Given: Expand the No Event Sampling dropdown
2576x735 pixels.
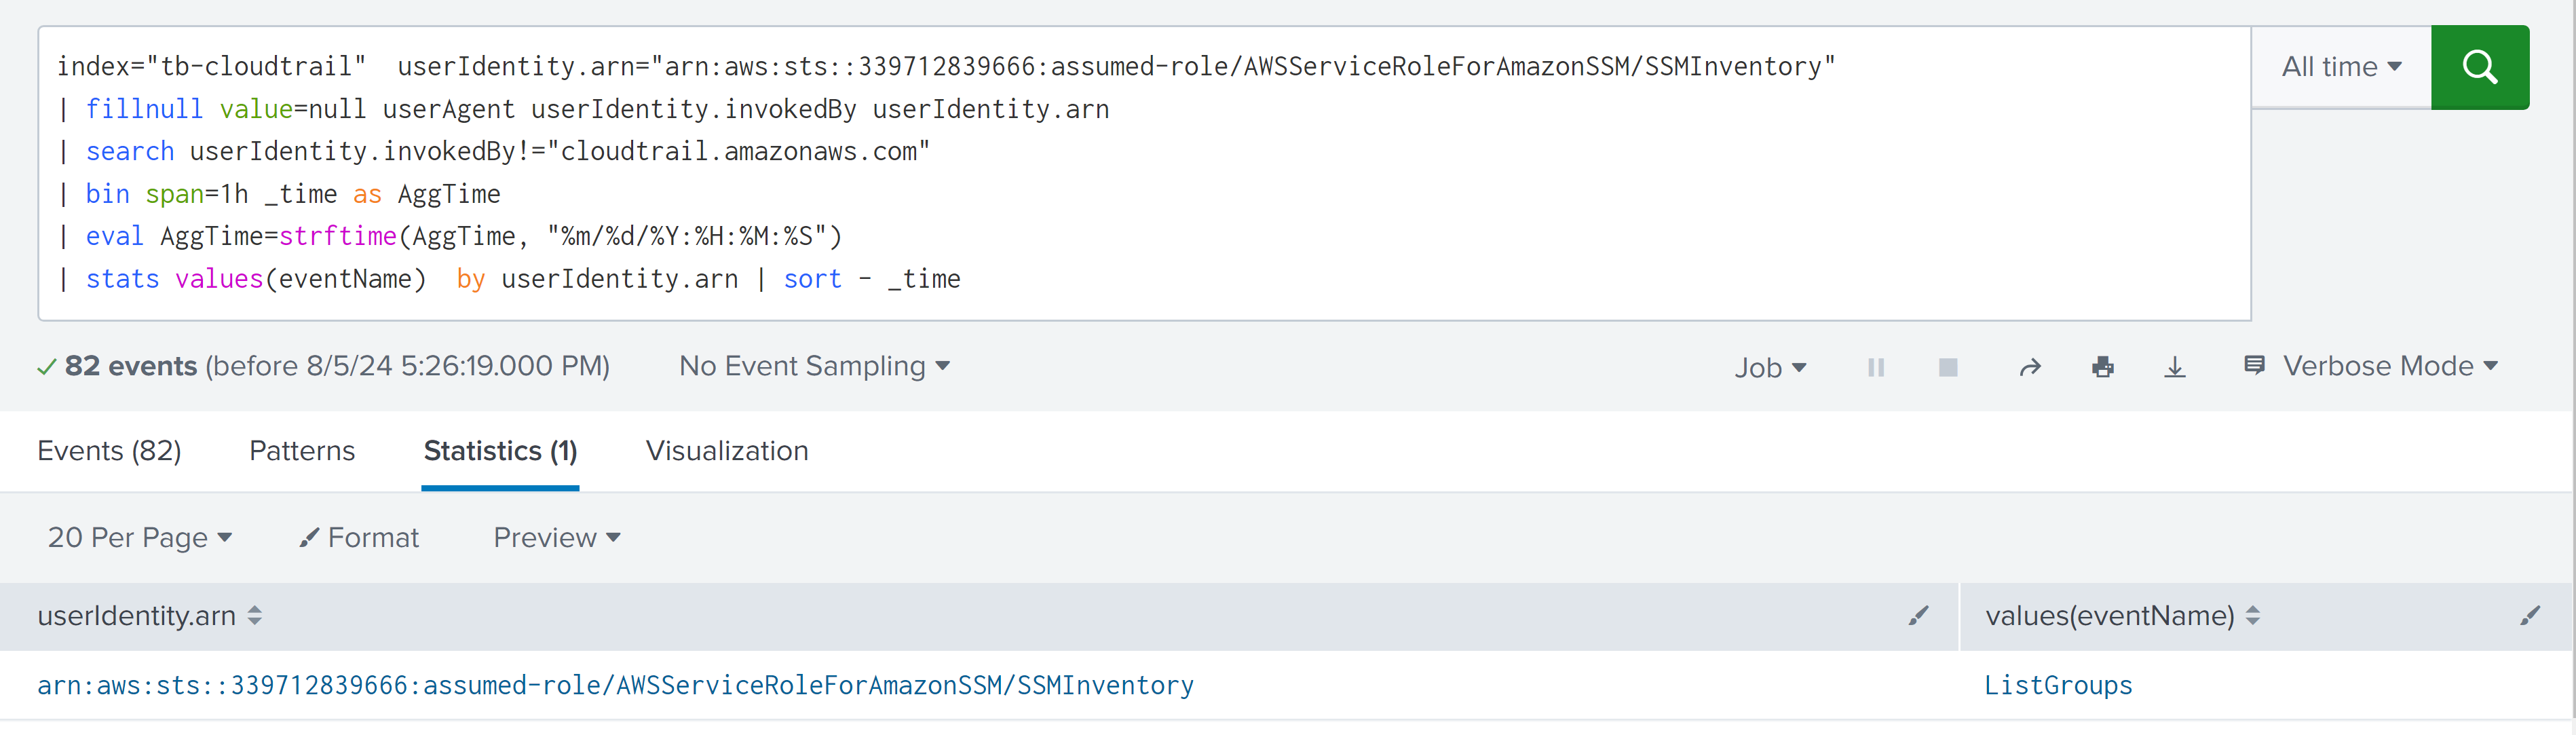Looking at the screenshot, I should click(x=813, y=366).
